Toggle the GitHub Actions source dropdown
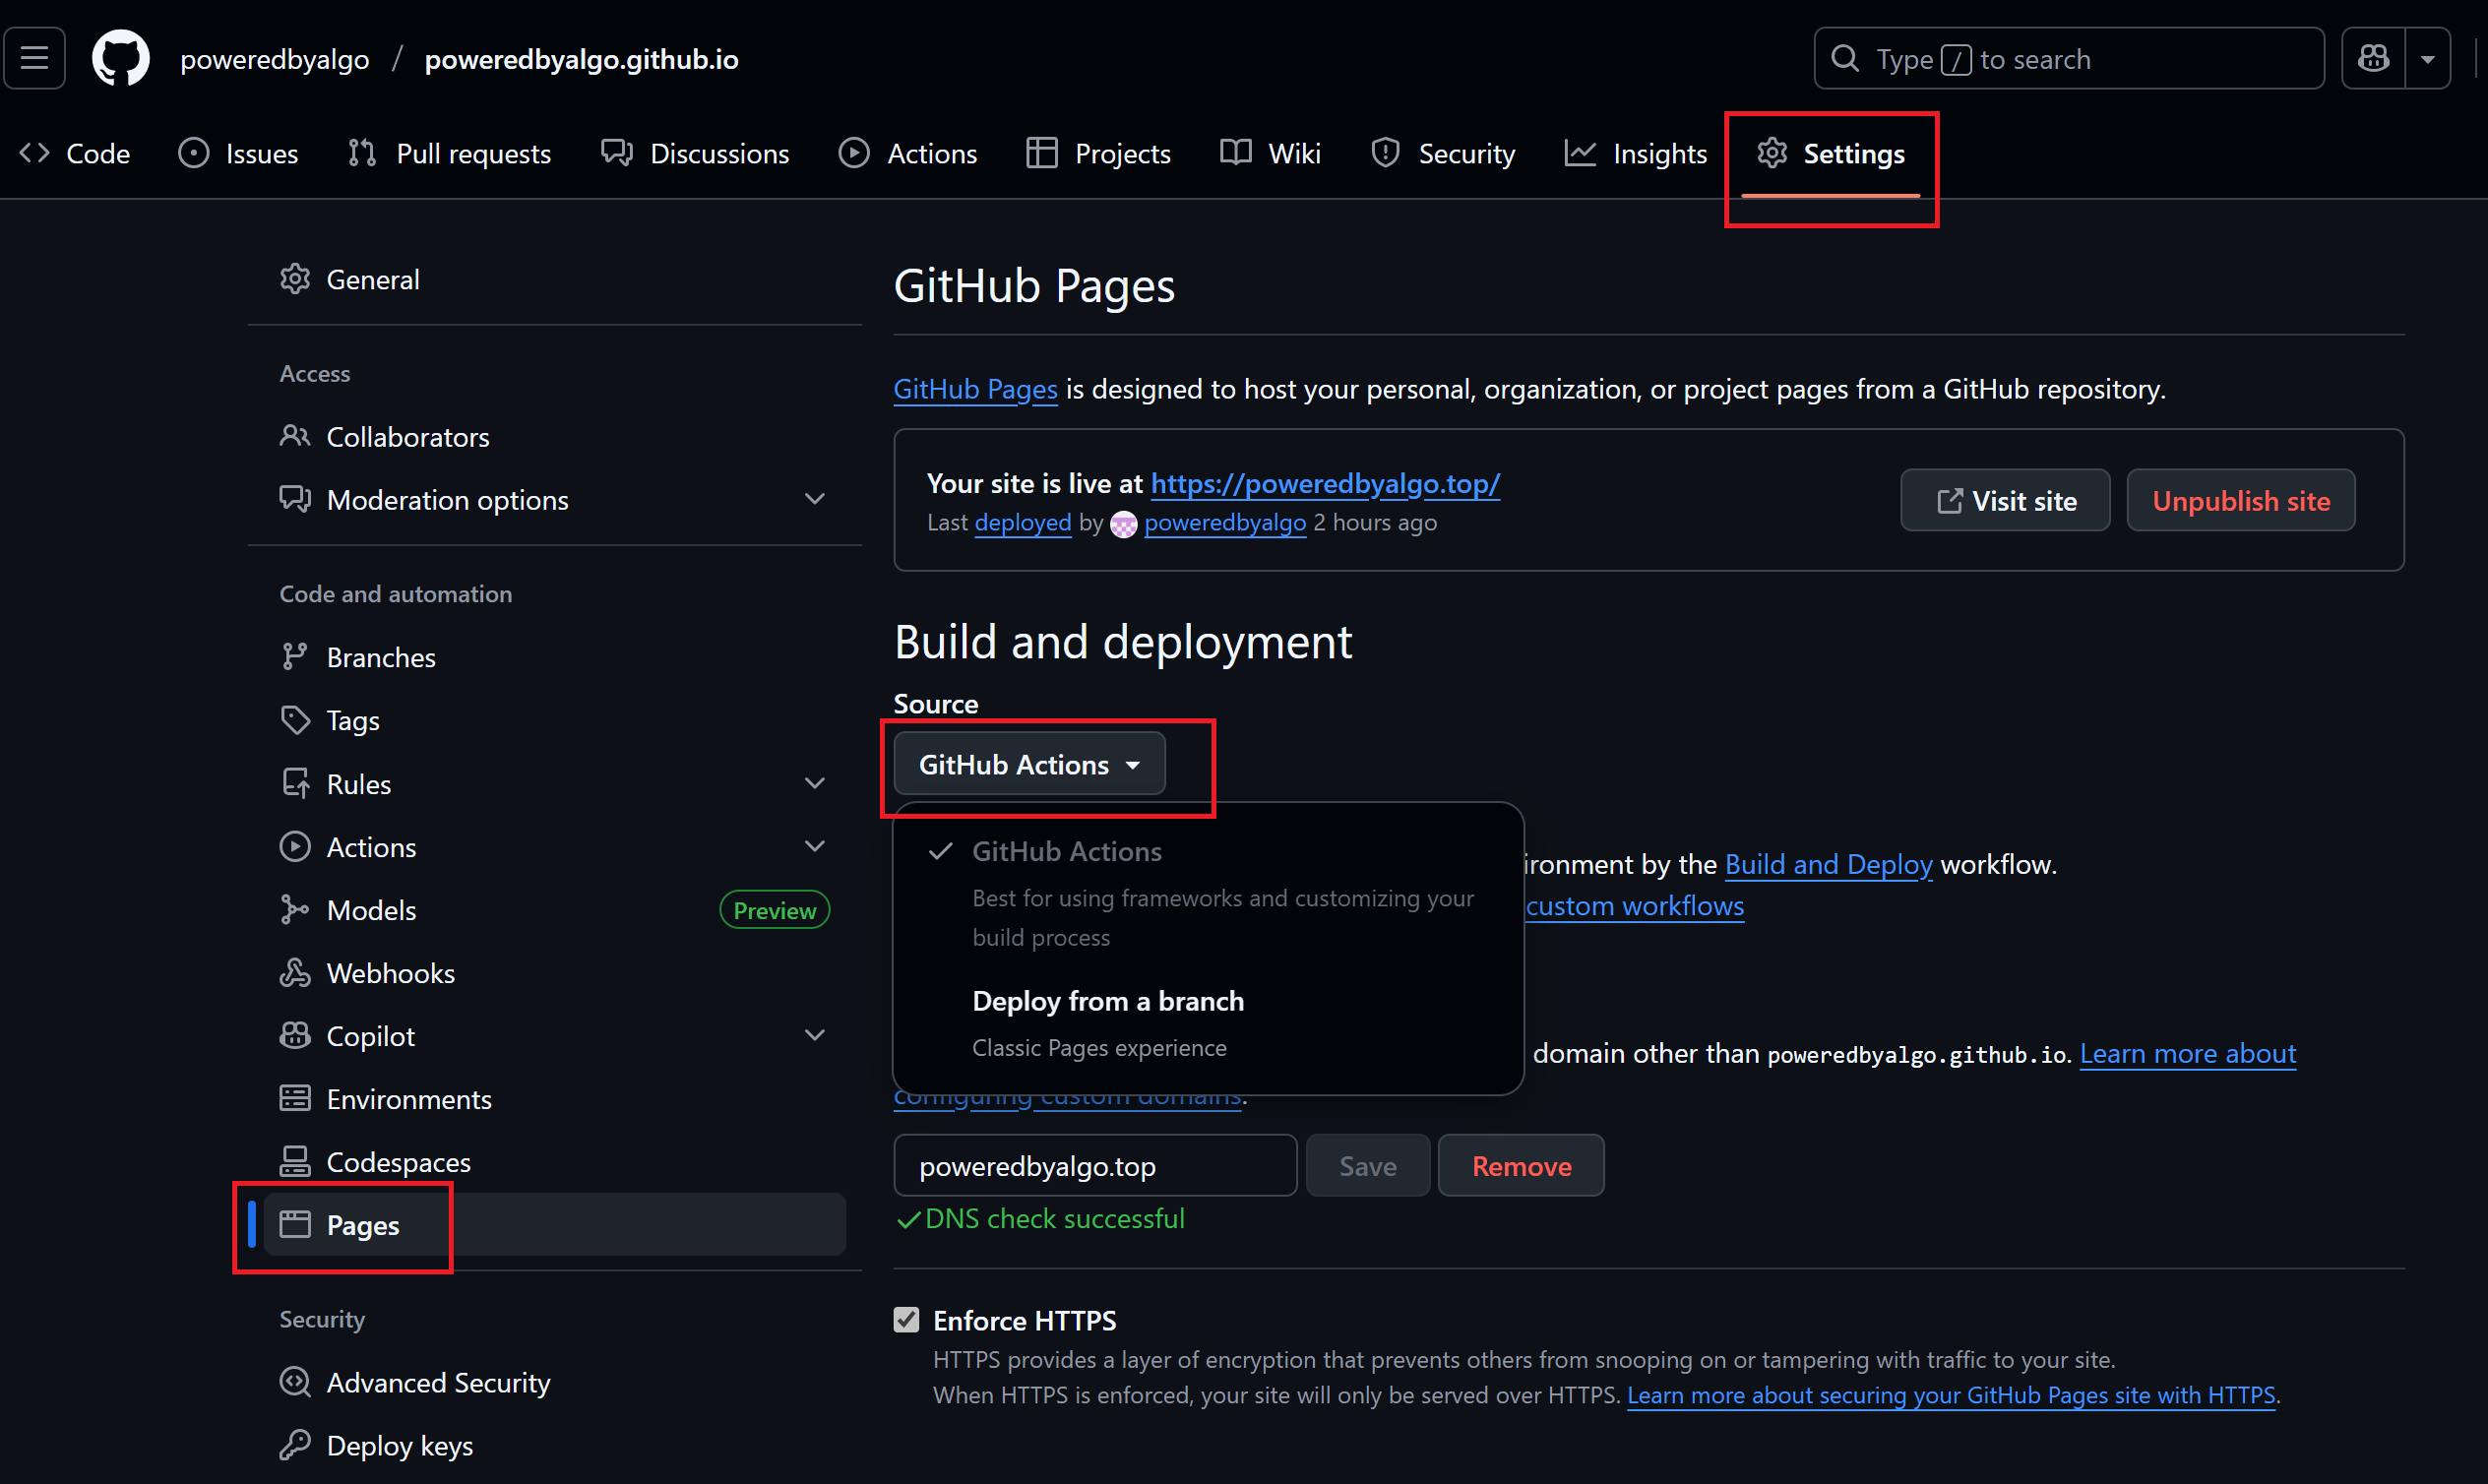2488x1484 pixels. click(1028, 764)
